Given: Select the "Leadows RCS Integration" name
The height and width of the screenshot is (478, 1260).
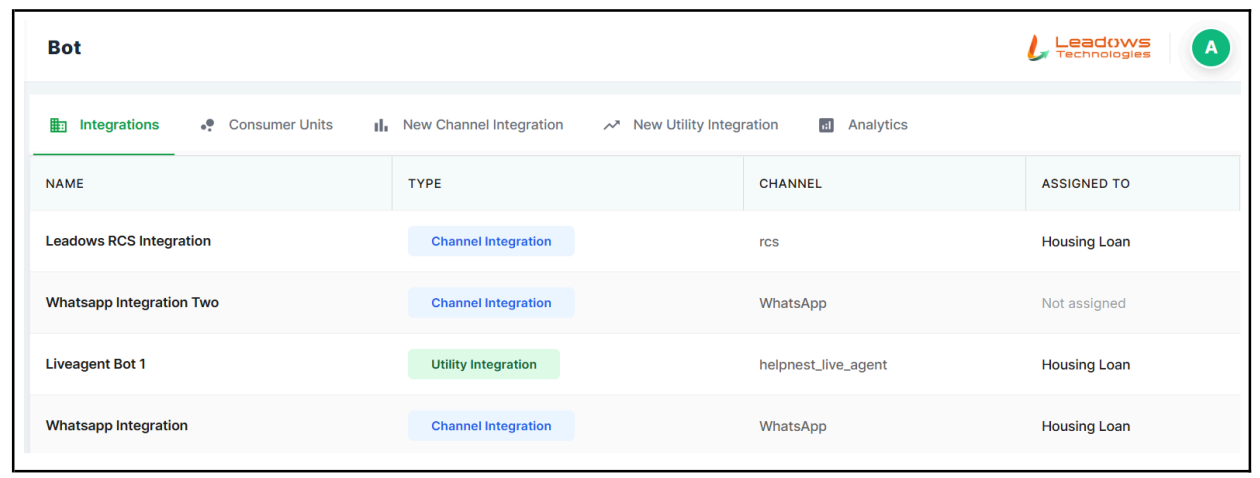Looking at the screenshot, I should coord(128,241).
